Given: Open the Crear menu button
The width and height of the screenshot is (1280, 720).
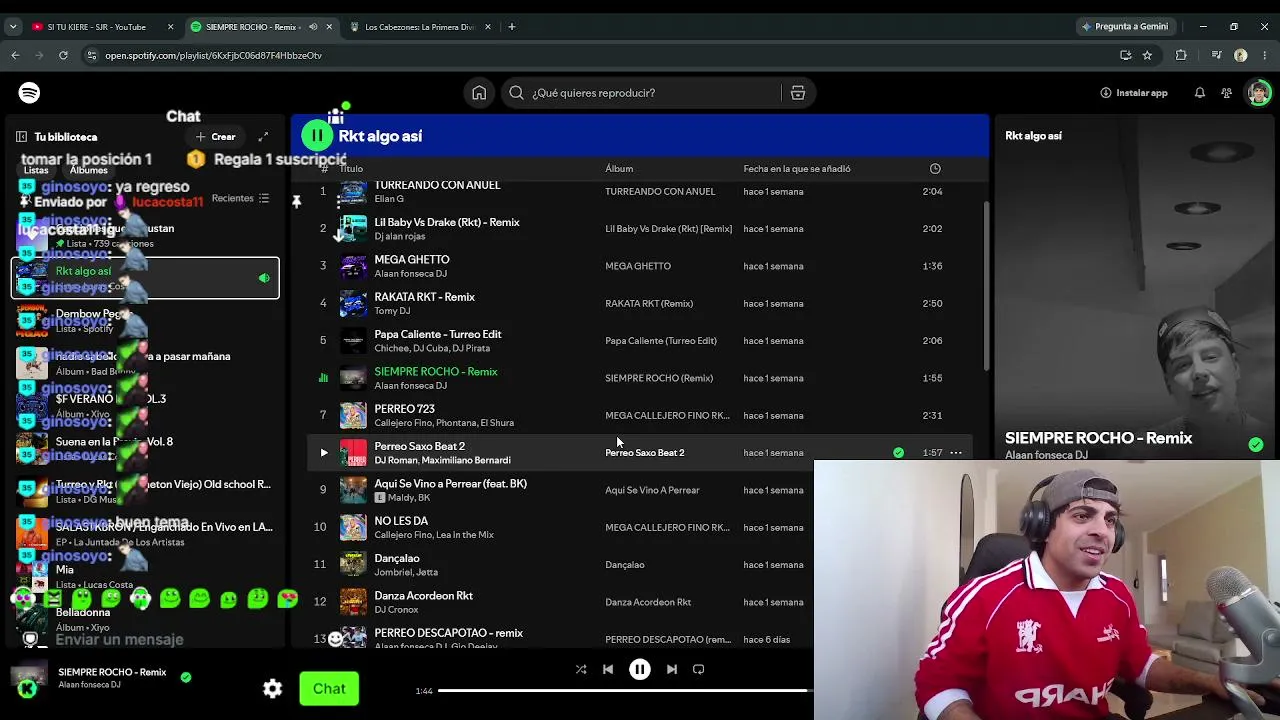Looking at the screenshot, I should point(216,137).
